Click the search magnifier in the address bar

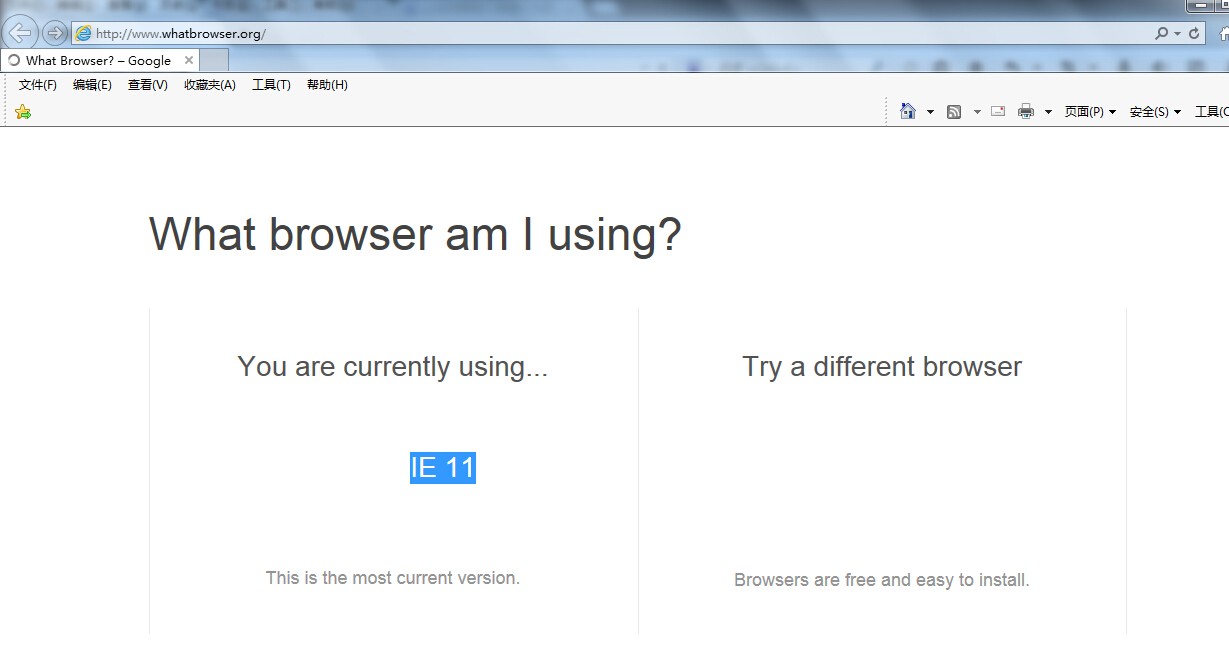[1161, 34]
